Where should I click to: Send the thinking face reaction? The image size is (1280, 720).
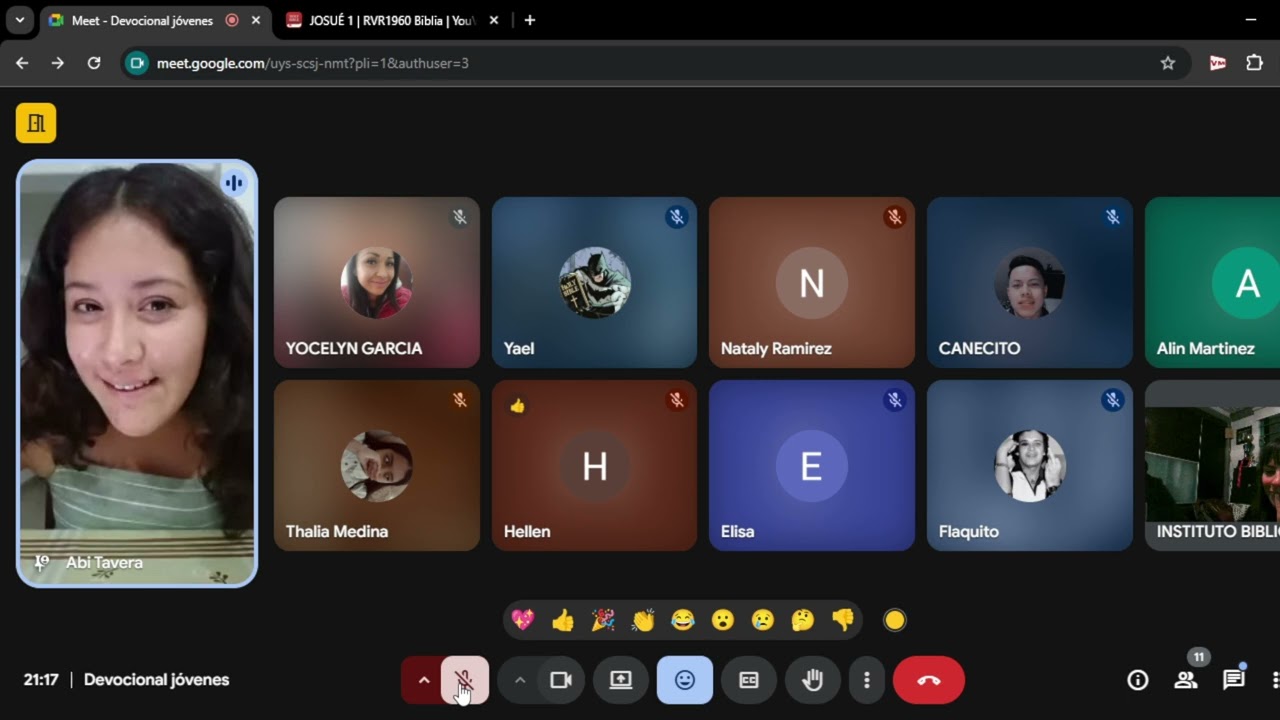pyautogui.click(x=803, y=620)
